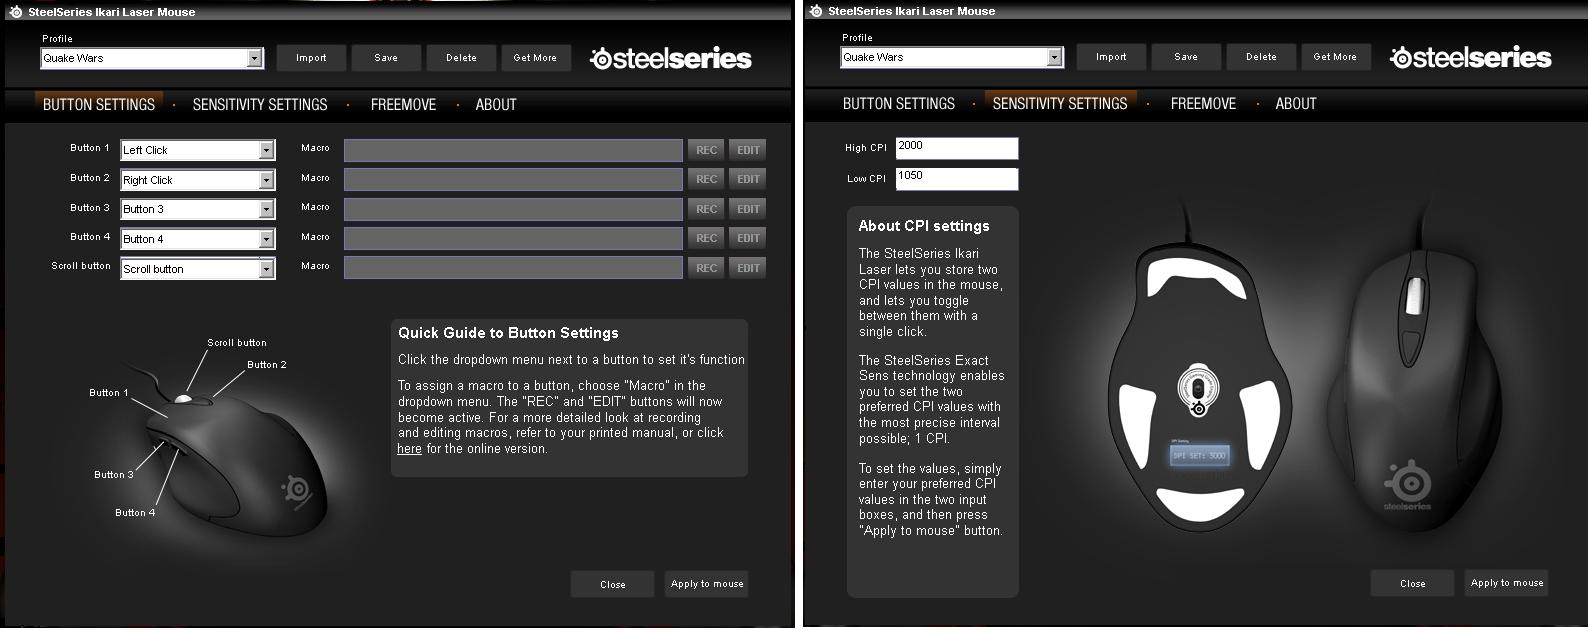This screenshot has height=630, width=1590.
Task: Expand the Button 1 function dropdown
Action: click(198, 150)
